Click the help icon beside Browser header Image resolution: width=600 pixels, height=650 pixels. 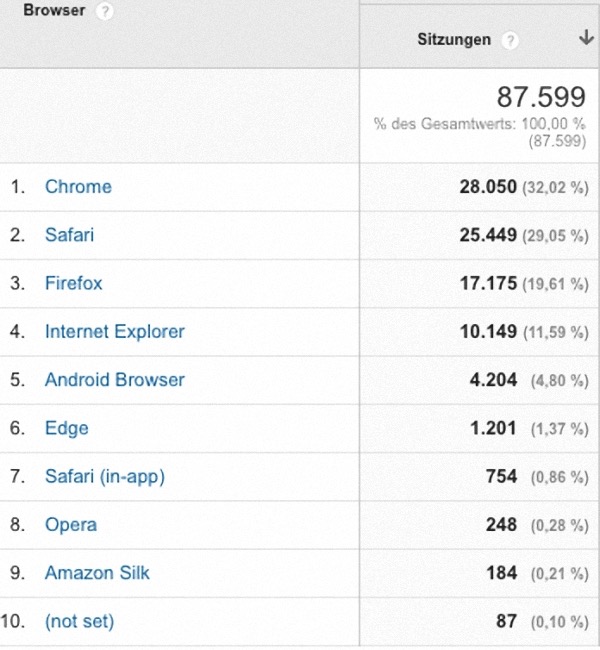pyautogui.click(x=104, y=12)
